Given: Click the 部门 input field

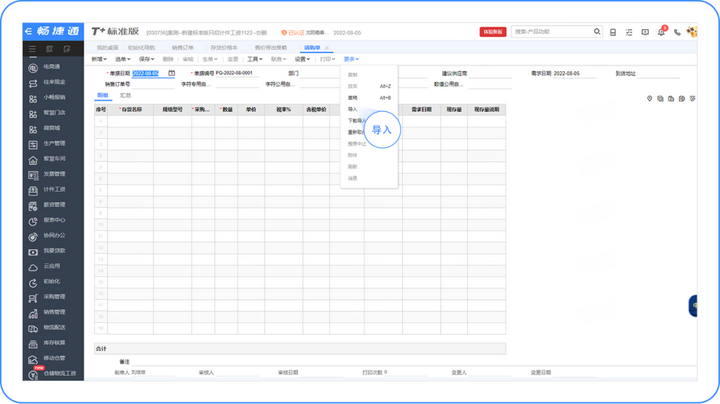Looking at the screenshot, I should click(320, 73).
